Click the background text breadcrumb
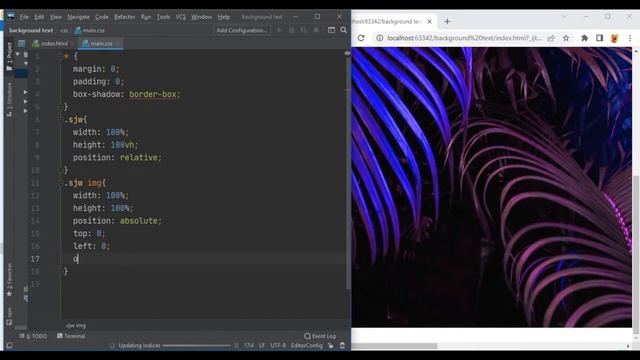 [31, 30]
